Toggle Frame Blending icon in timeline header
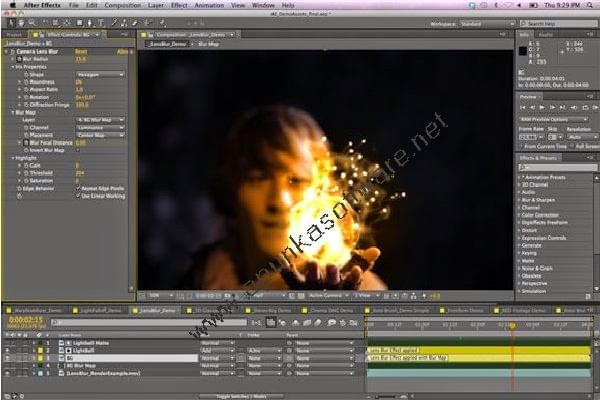 click(x=307, y=323)
